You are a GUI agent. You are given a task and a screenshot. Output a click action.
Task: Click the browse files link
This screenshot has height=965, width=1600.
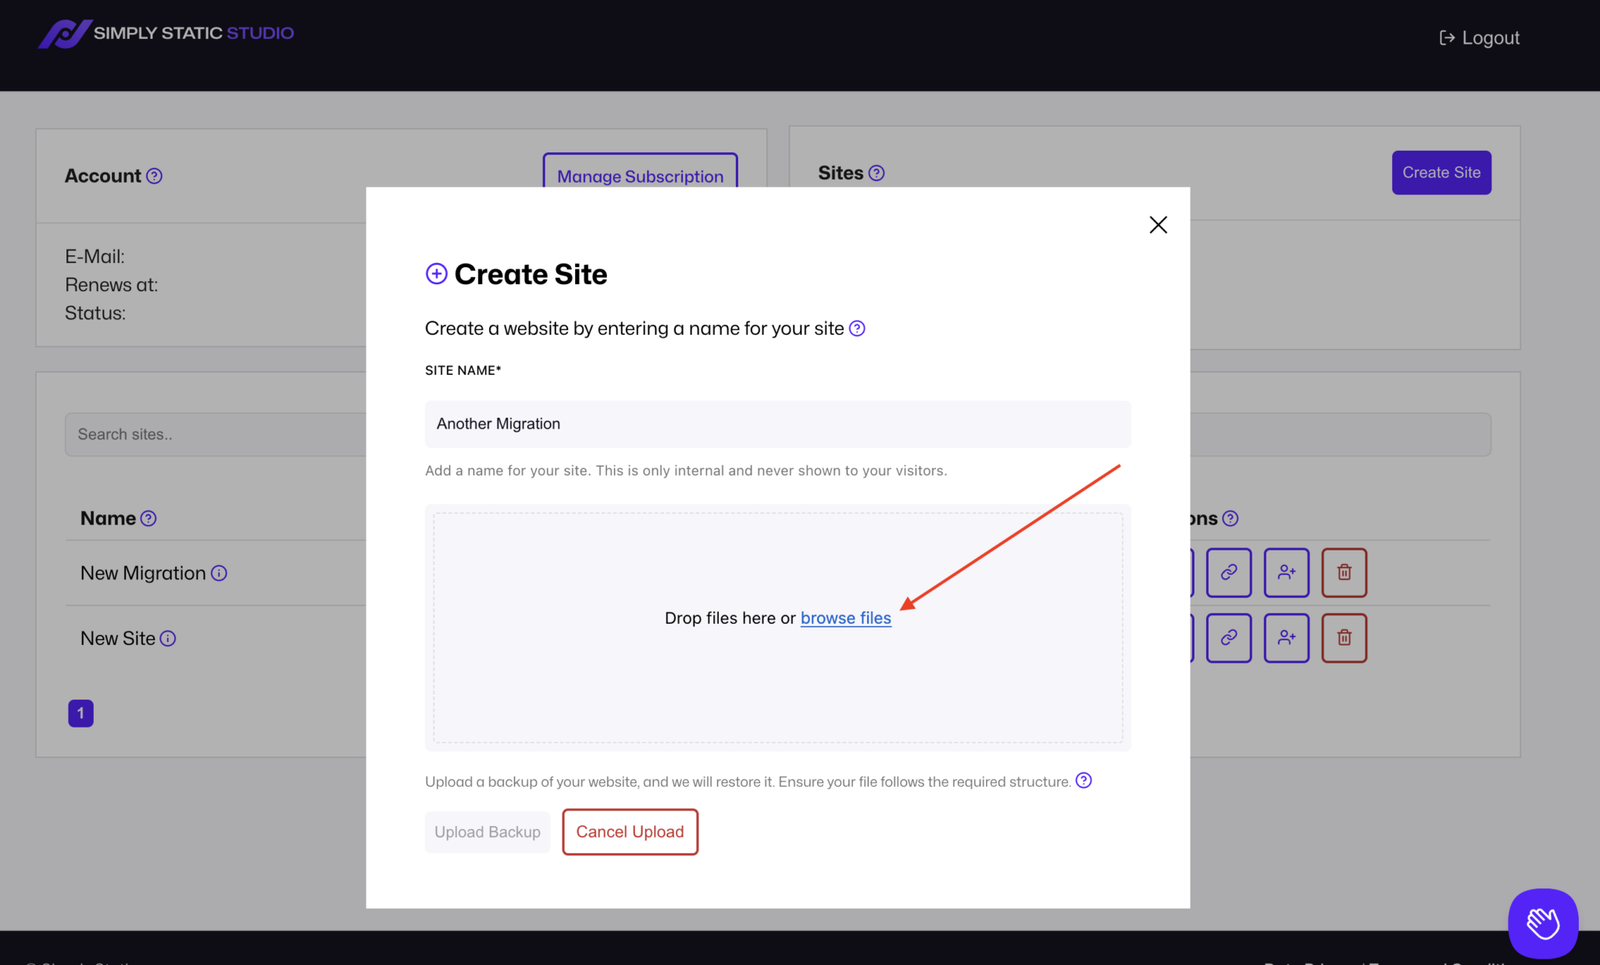tap(845, 618)
